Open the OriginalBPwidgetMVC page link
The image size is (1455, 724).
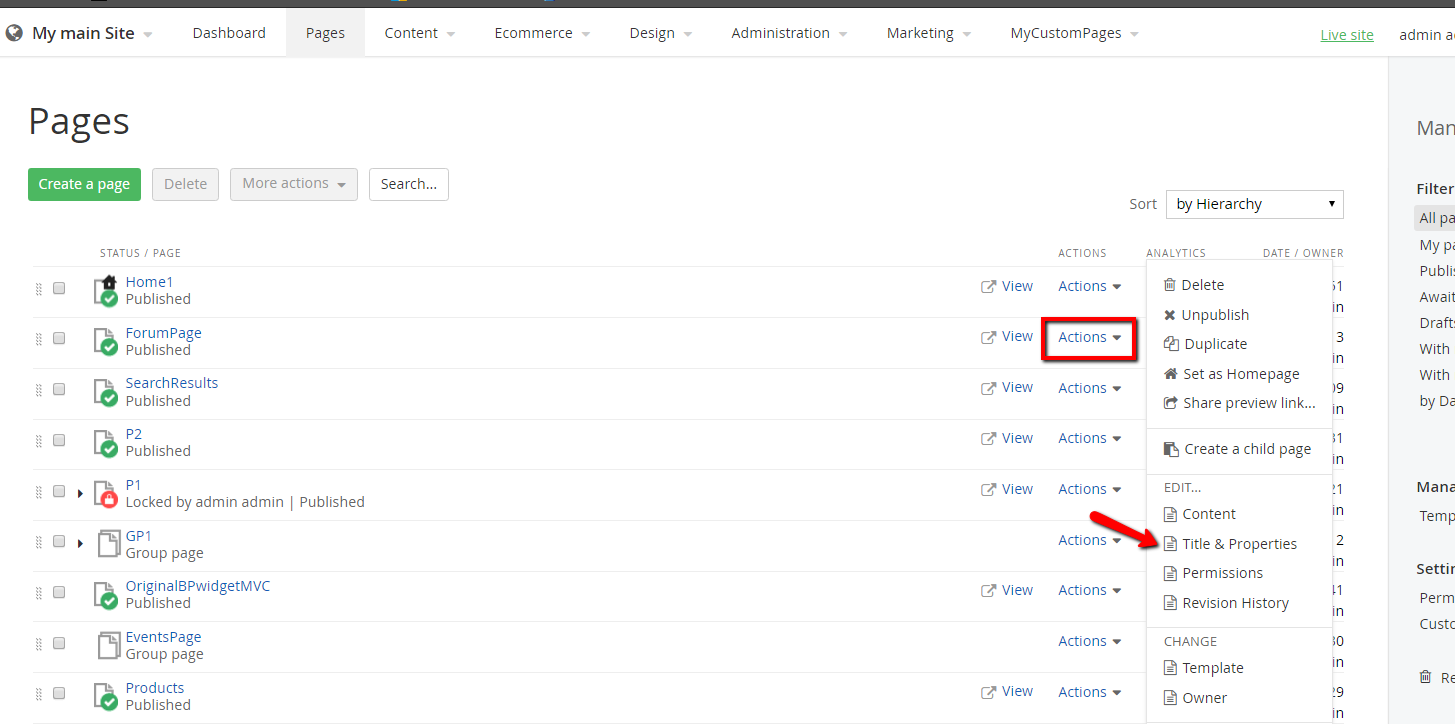(x=197, y=586)
